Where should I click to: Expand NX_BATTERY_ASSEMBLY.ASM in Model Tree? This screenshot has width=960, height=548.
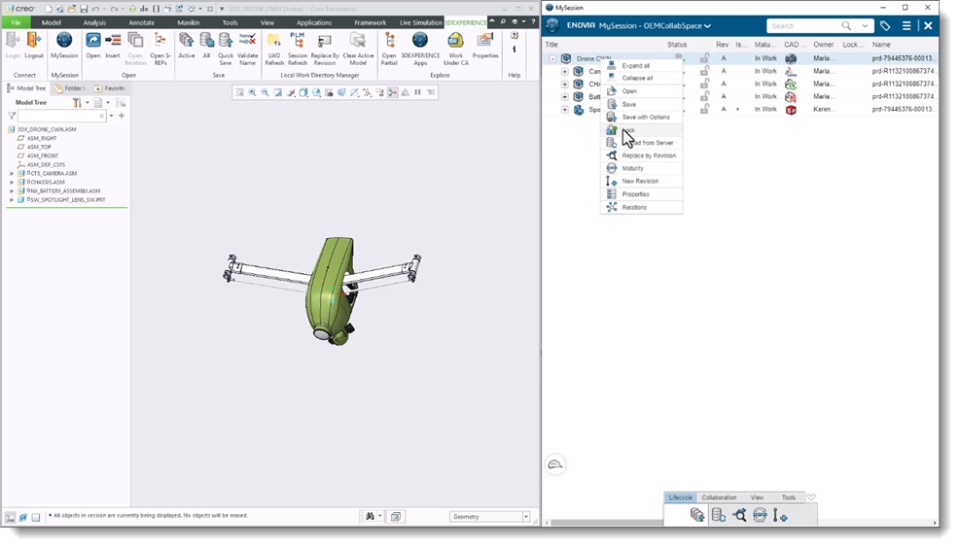[x=12, y=191]
